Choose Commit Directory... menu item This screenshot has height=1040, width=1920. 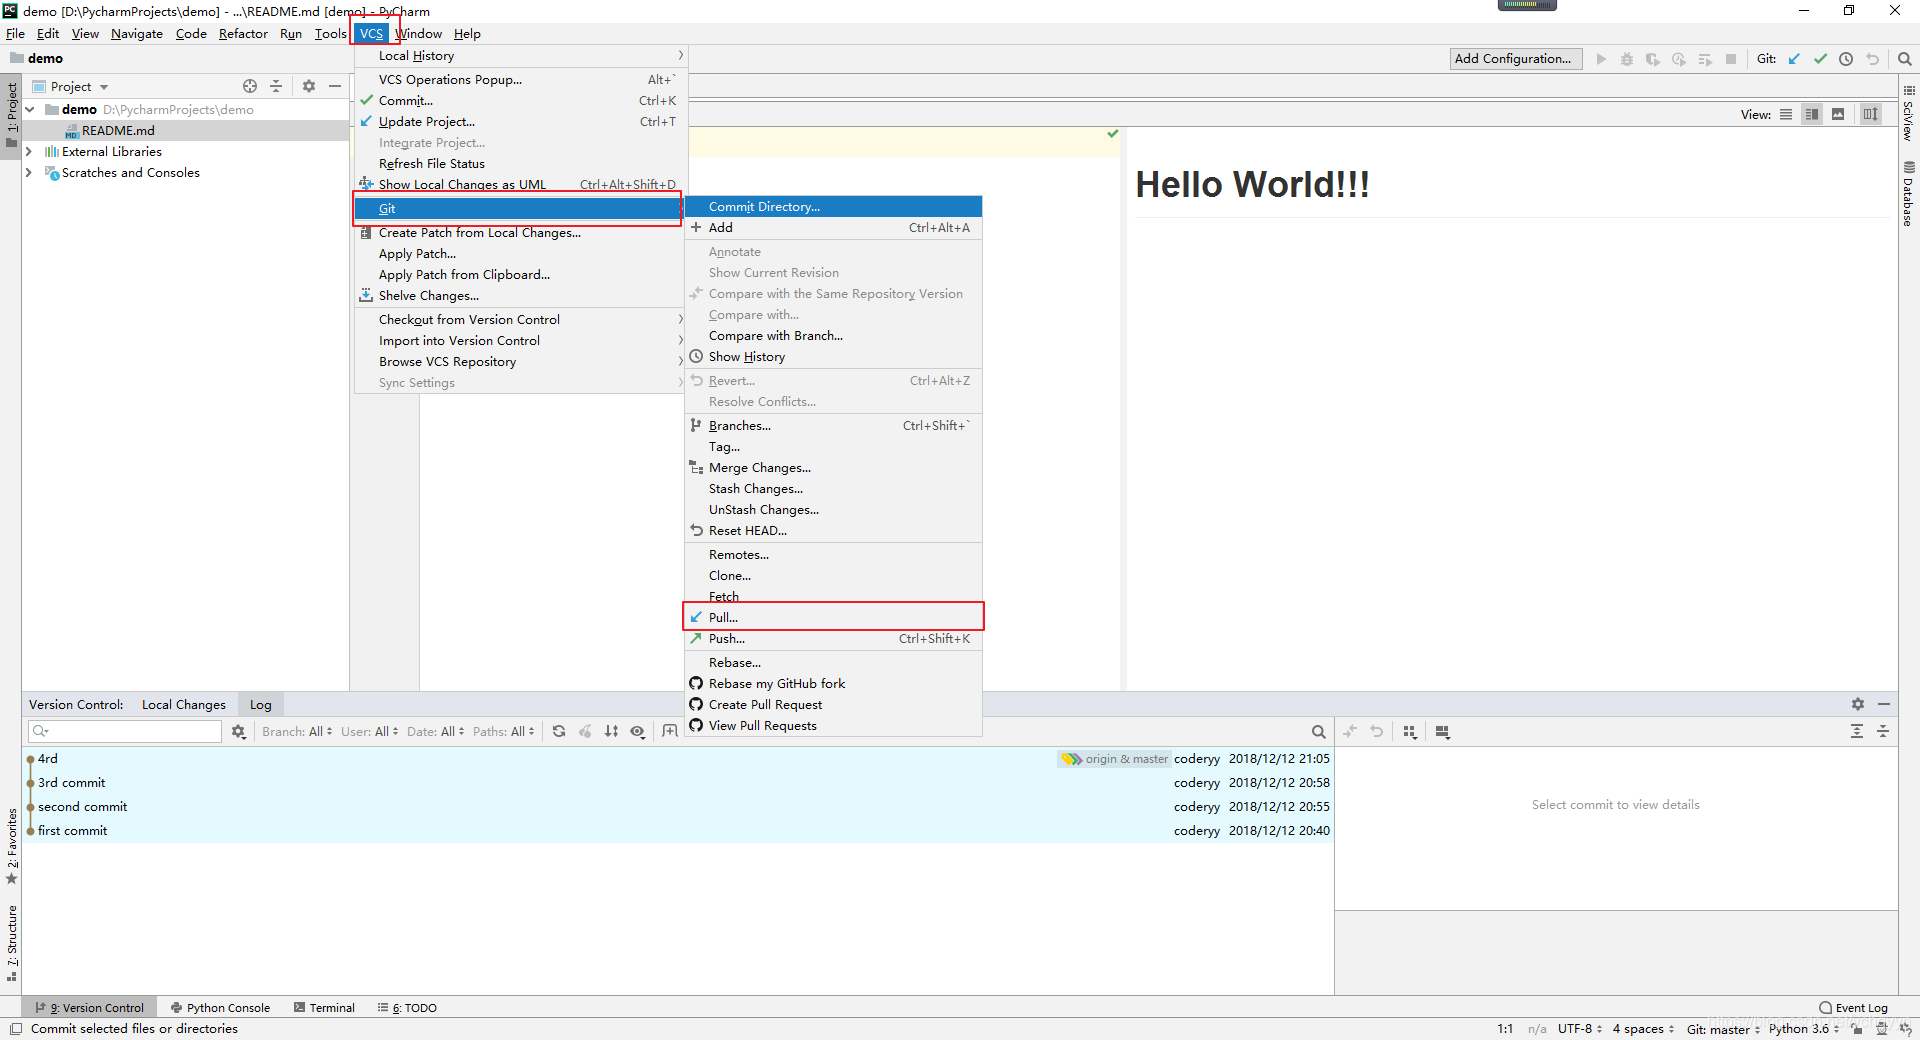[x=834, y=207]
